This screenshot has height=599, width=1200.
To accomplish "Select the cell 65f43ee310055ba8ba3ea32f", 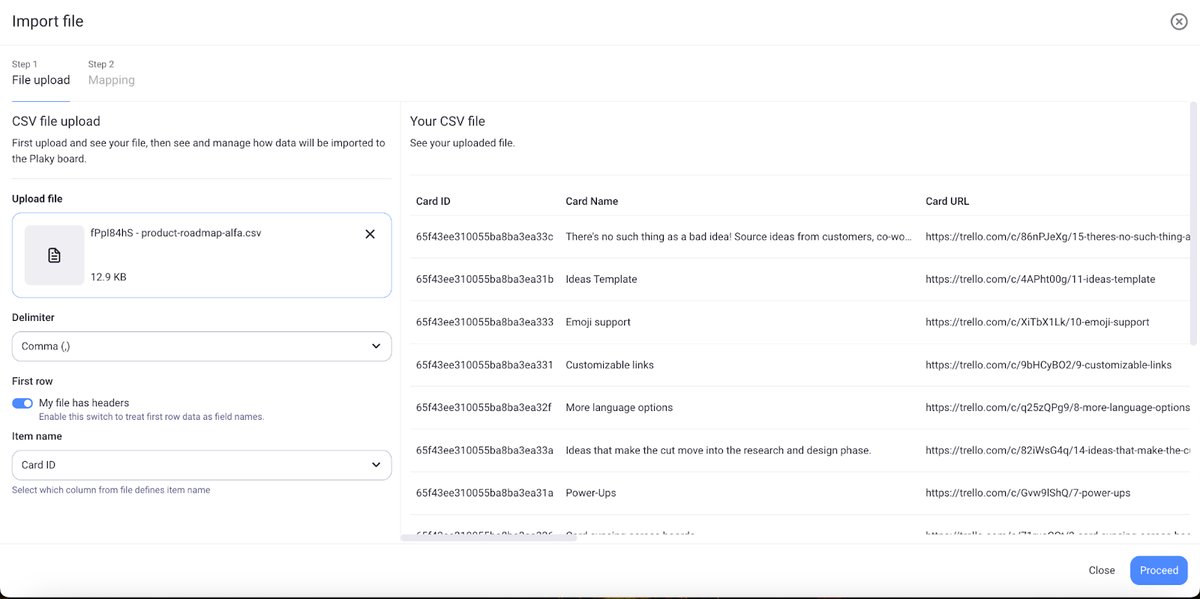I will [x=485, y=407].
